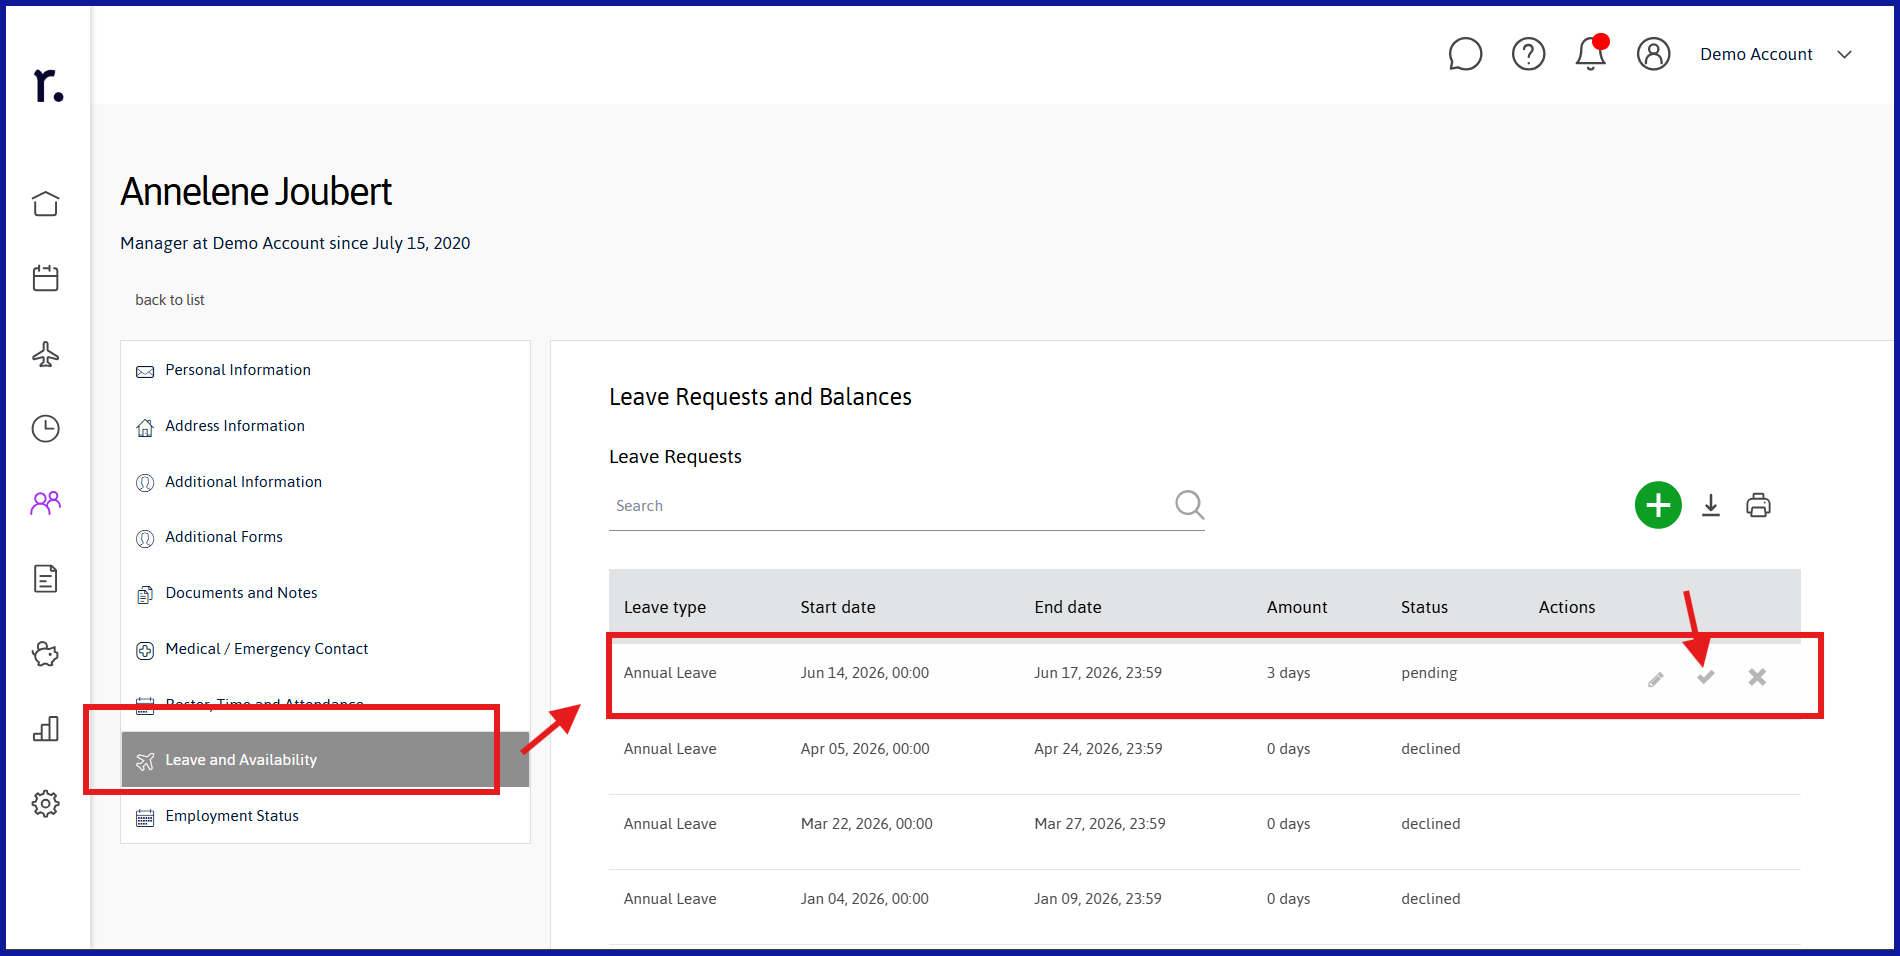Expand the Demo Account dropdown arrow
Image resolution: width=1900 pixels, height=956 pixels.
(x=1845, y=55)
